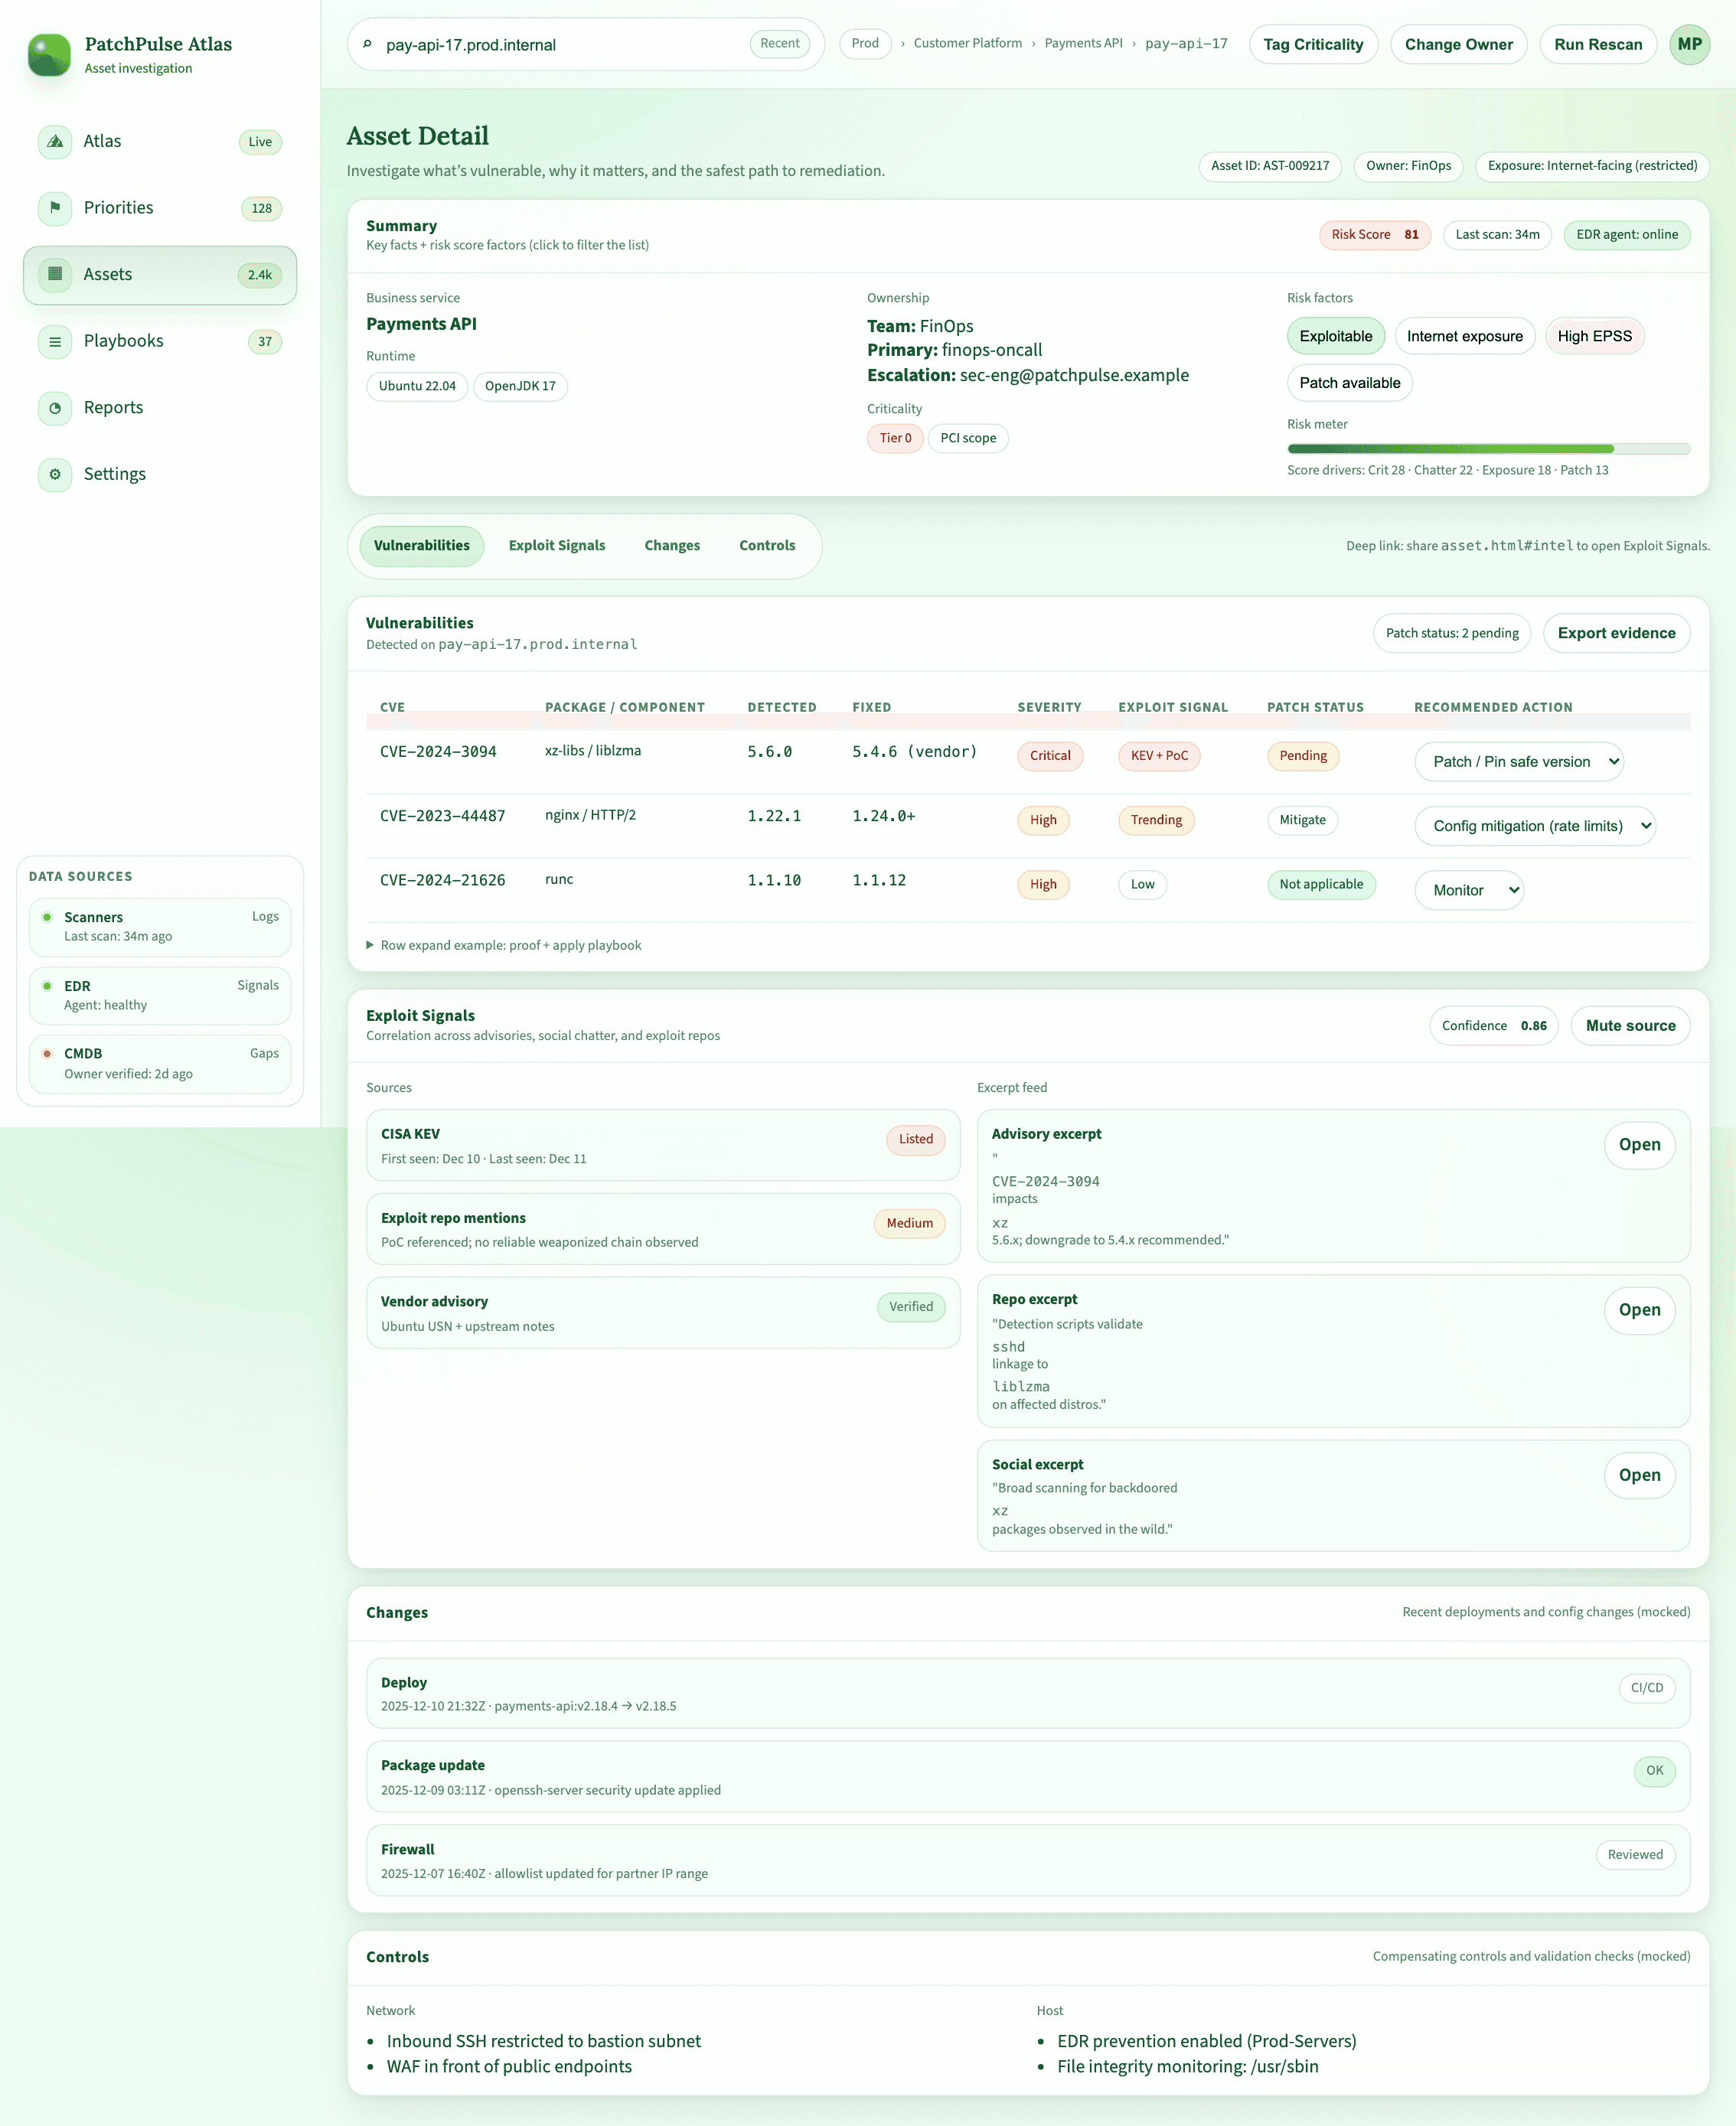Screen dimensions: 1736x2126
Task: Open Playbooks via its sidebar icon
Action: click(x=55, y=342)
